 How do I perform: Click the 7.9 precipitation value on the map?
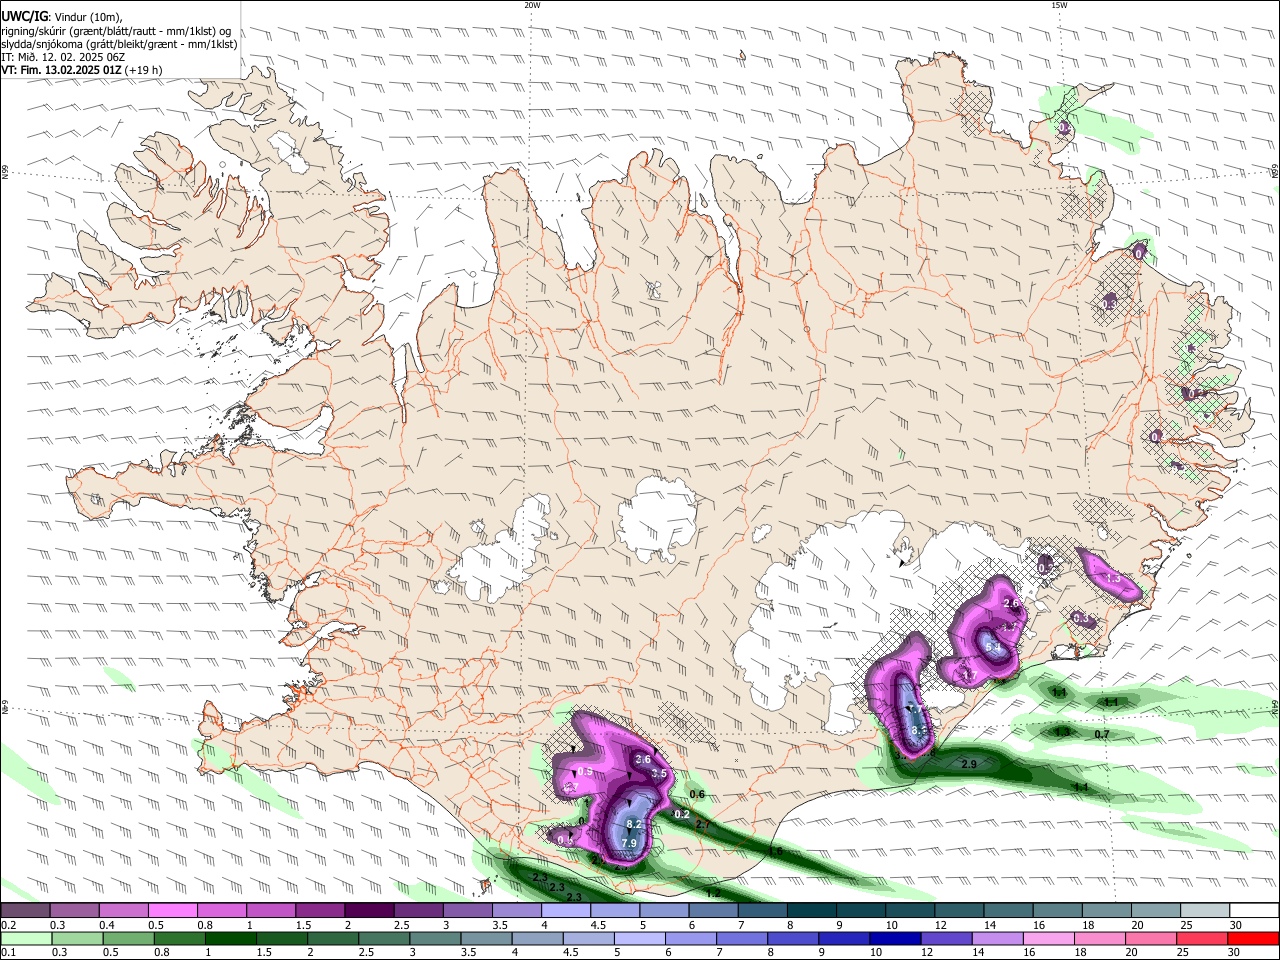629,843
